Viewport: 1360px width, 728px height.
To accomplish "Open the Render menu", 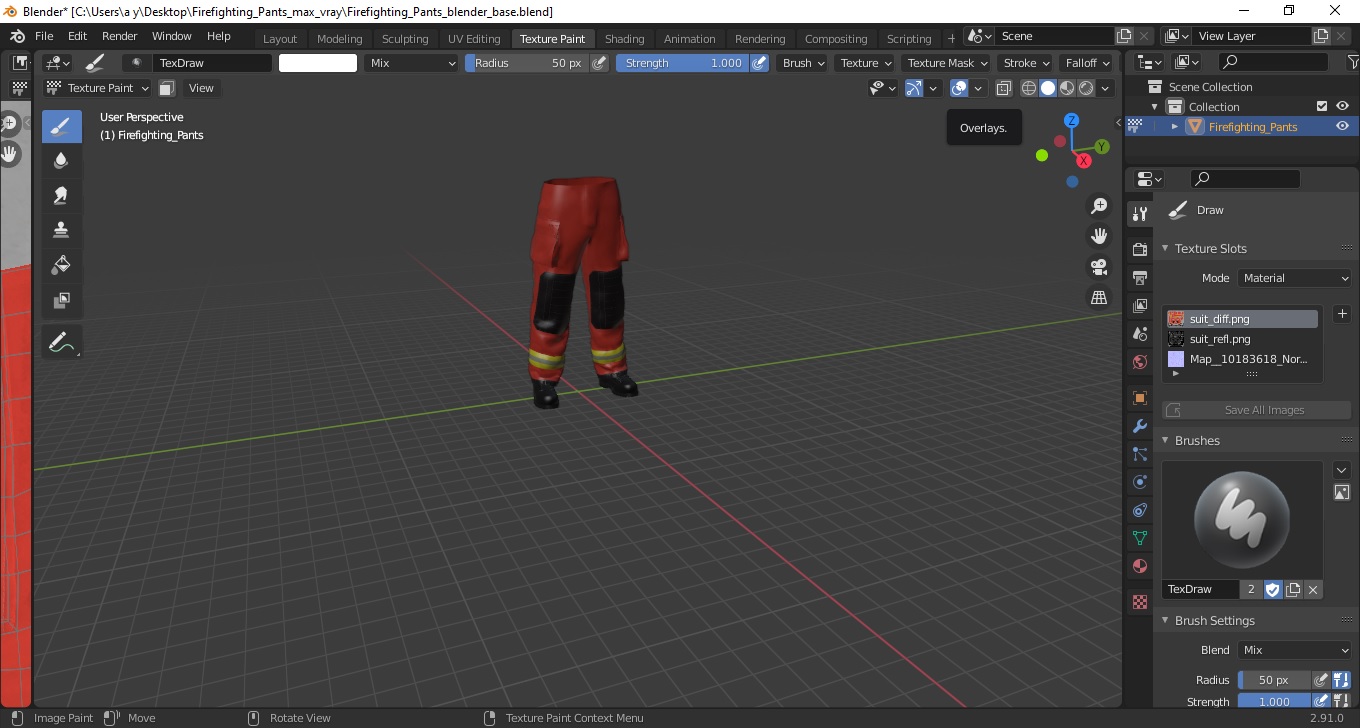I will coord(119,36).
